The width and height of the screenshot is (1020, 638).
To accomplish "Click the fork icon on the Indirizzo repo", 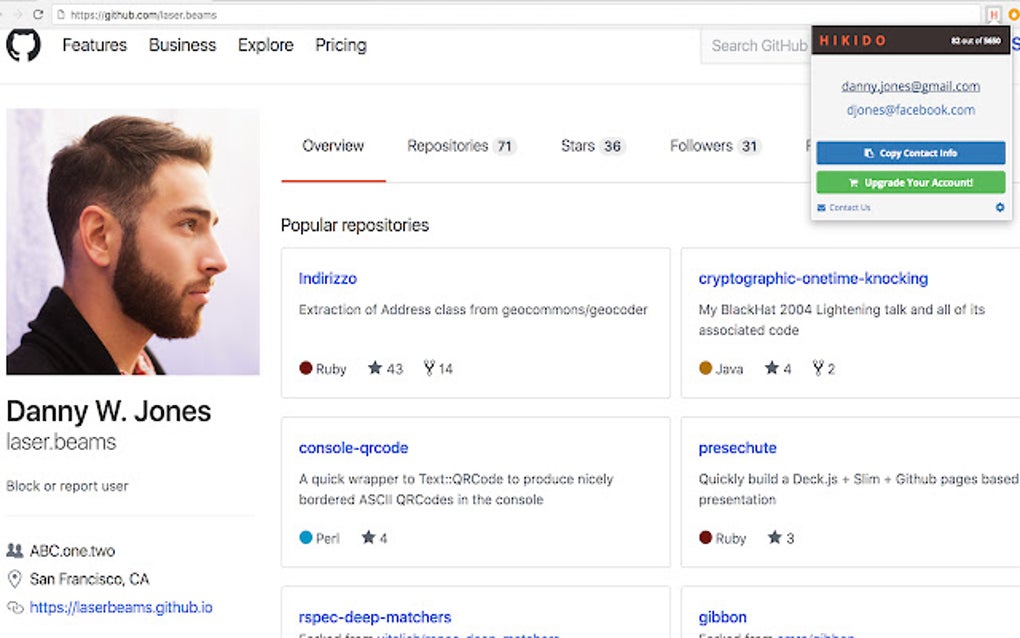I will (x=426, y=368).
